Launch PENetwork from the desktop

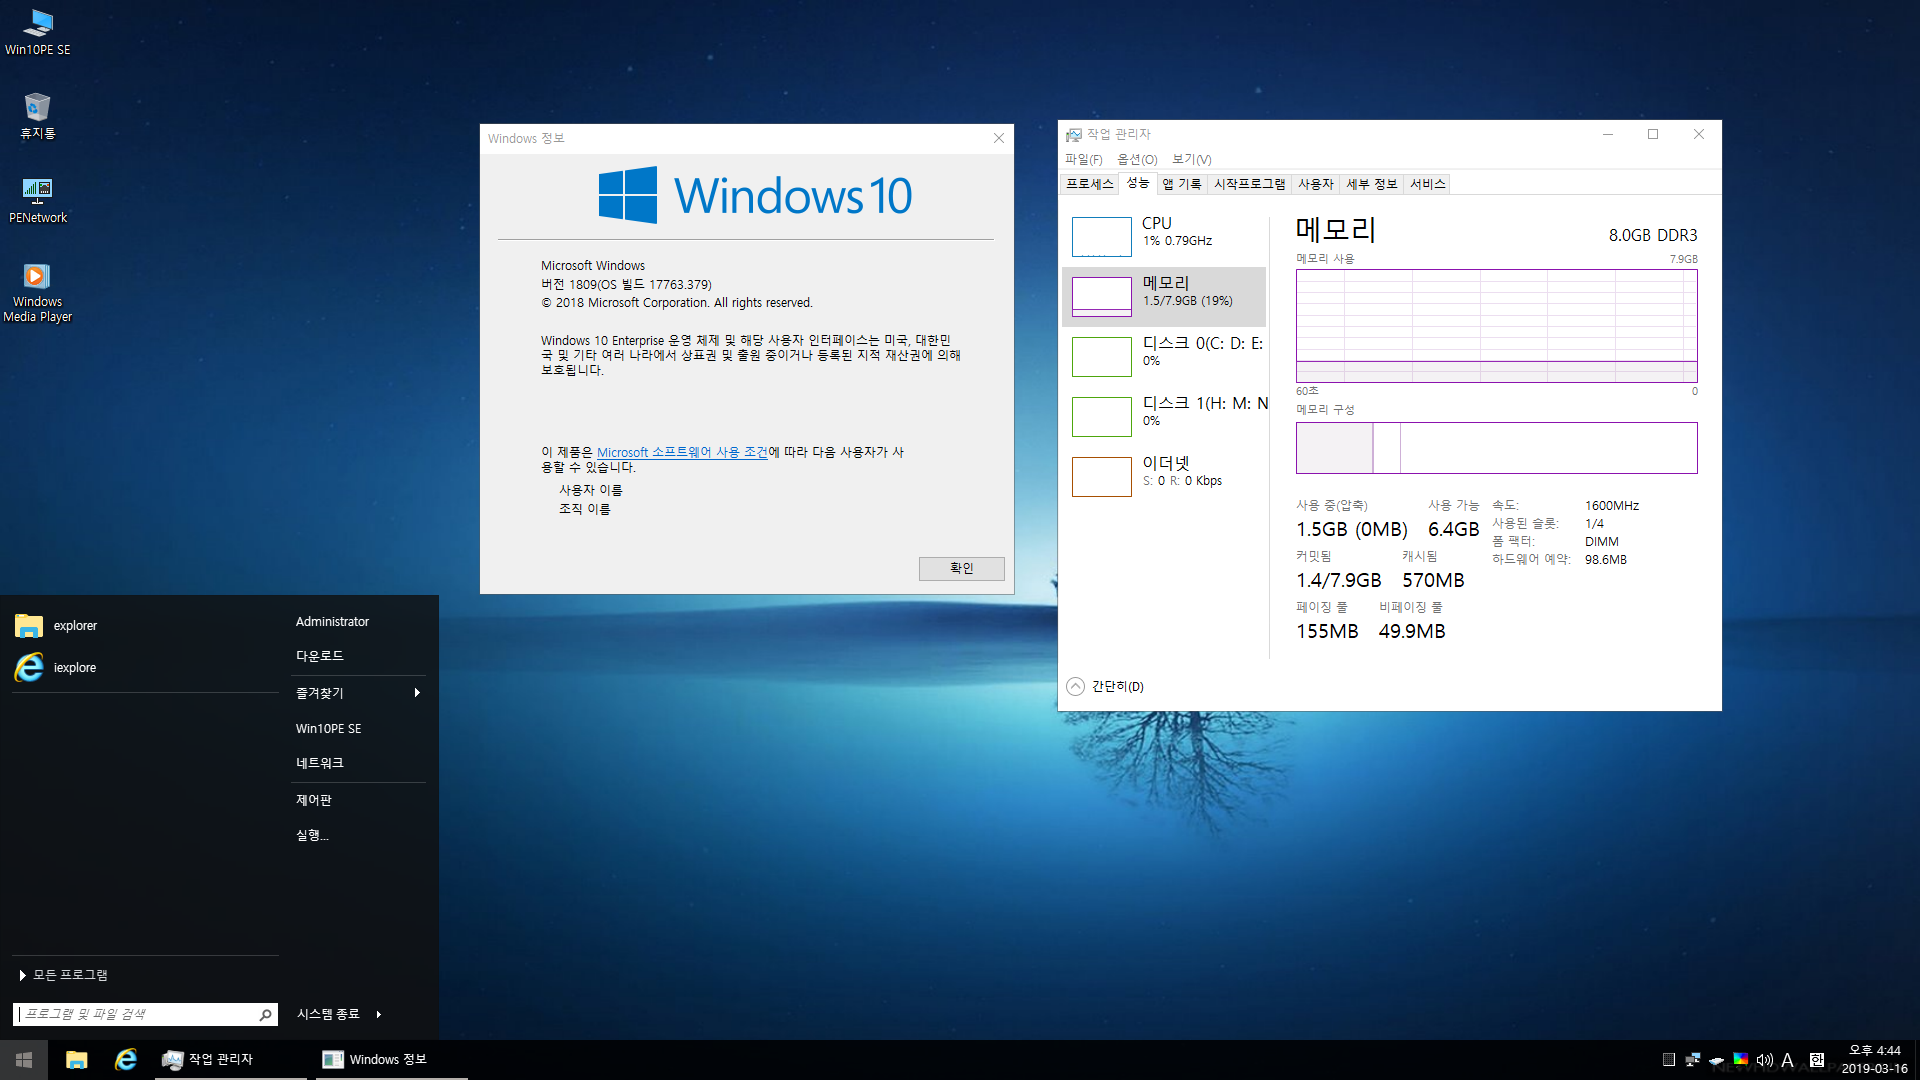(x=37, y=200)
